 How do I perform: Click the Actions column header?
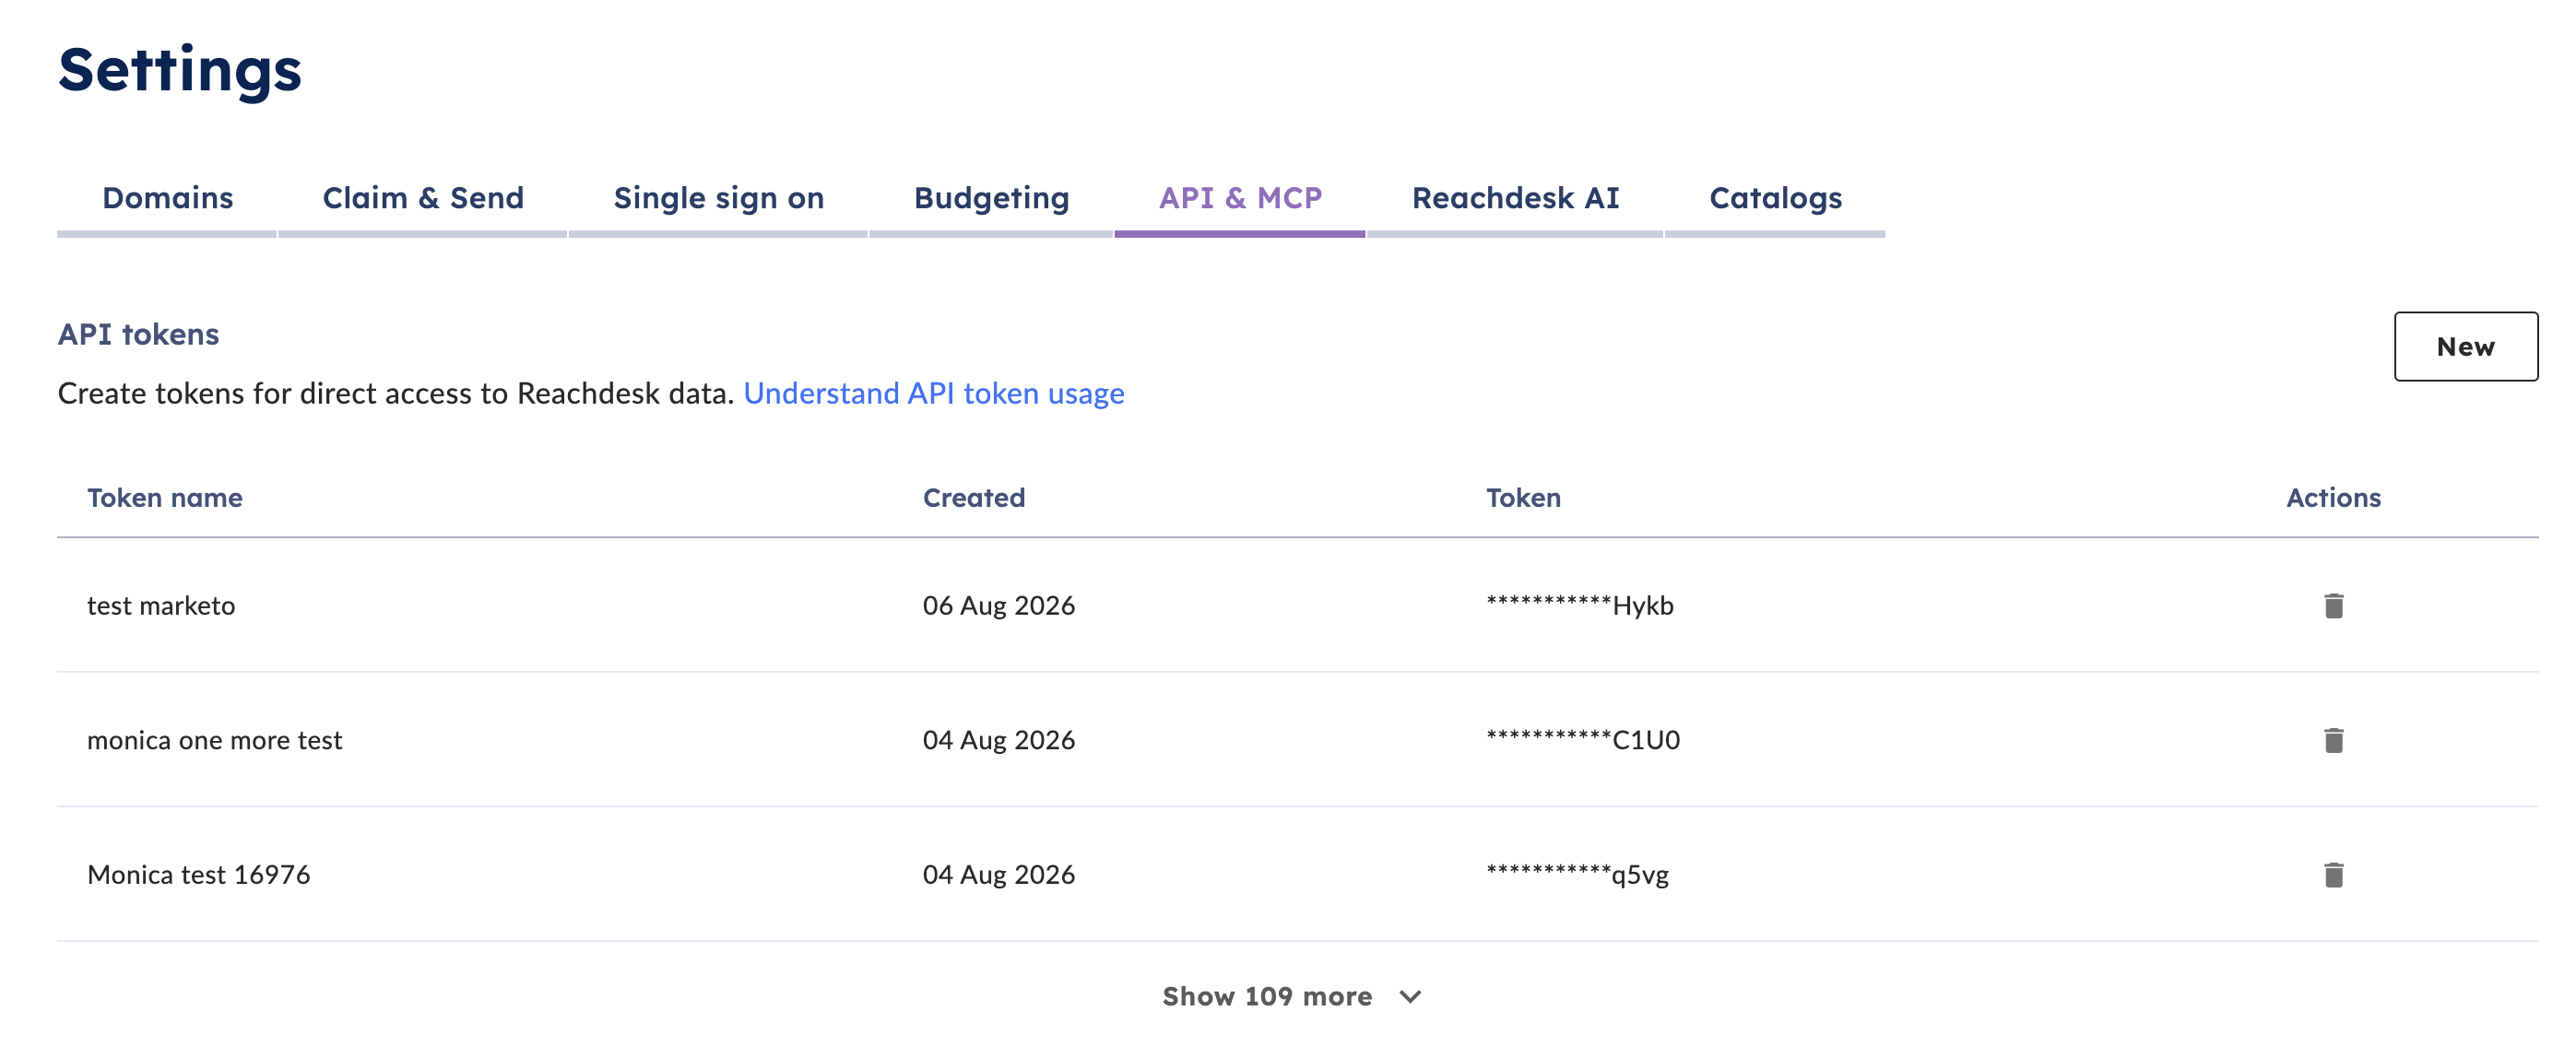(2333, 497)
